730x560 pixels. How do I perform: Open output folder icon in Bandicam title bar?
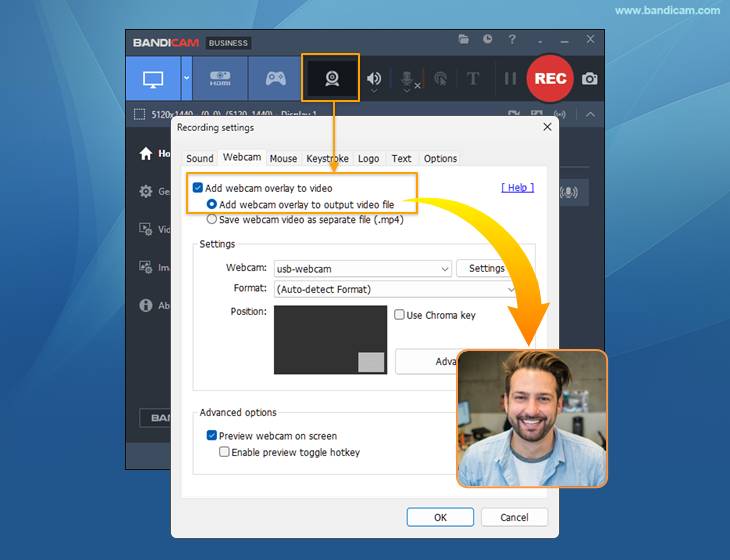pos(463,40)
